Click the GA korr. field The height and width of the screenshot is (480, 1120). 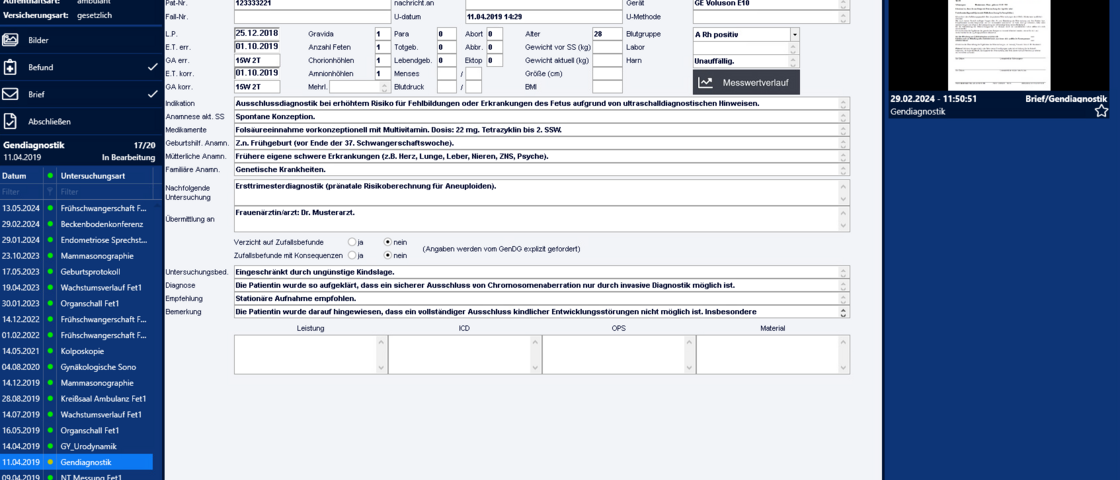click(x=256, y=87)
